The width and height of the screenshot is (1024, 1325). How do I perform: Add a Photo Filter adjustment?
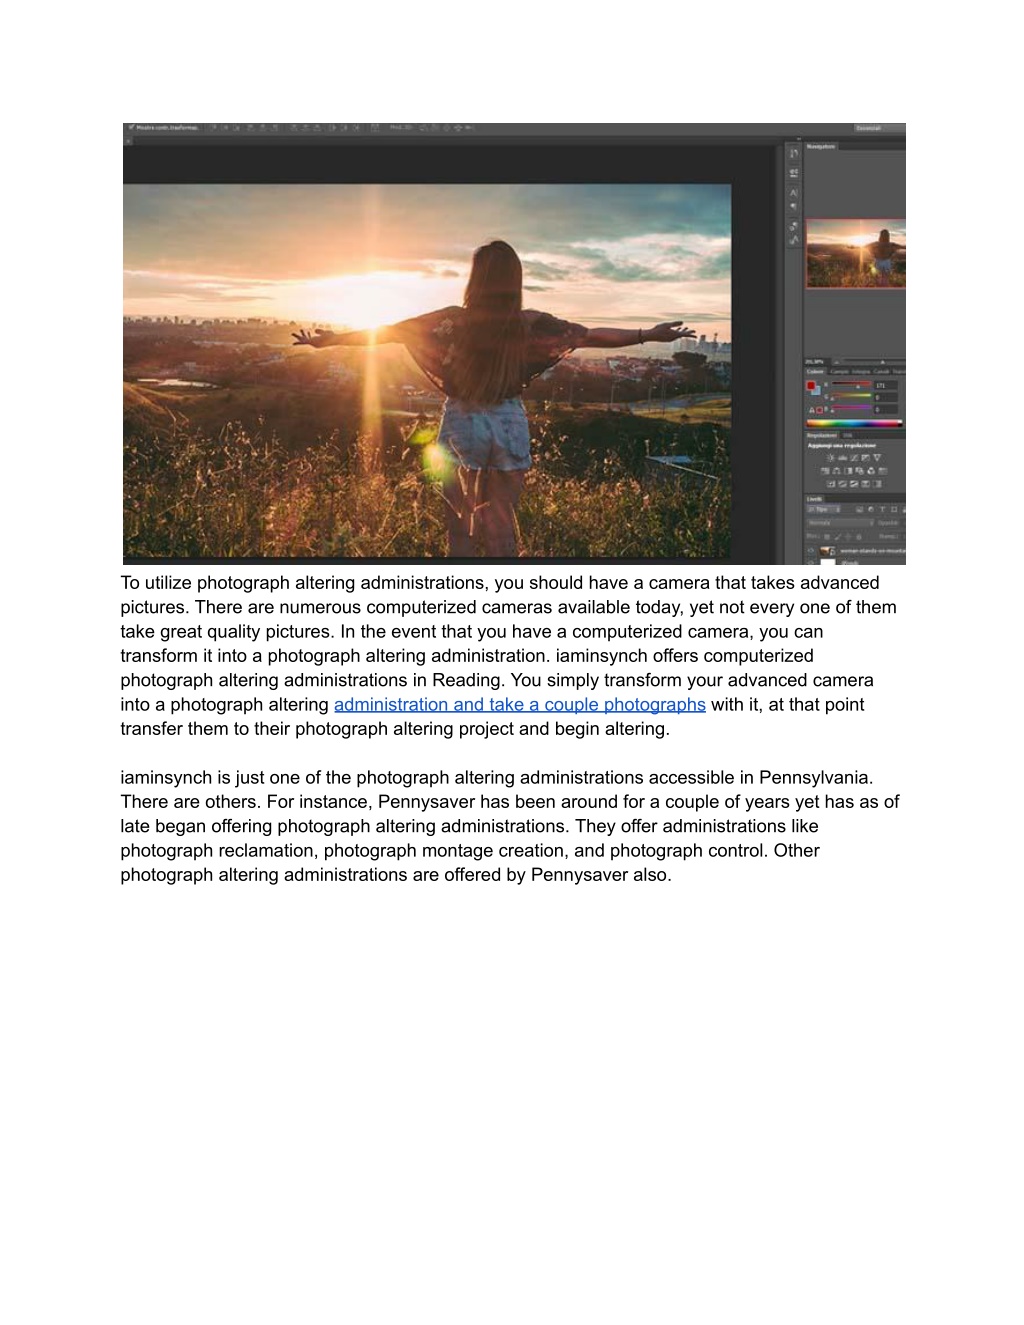(859, 470)
